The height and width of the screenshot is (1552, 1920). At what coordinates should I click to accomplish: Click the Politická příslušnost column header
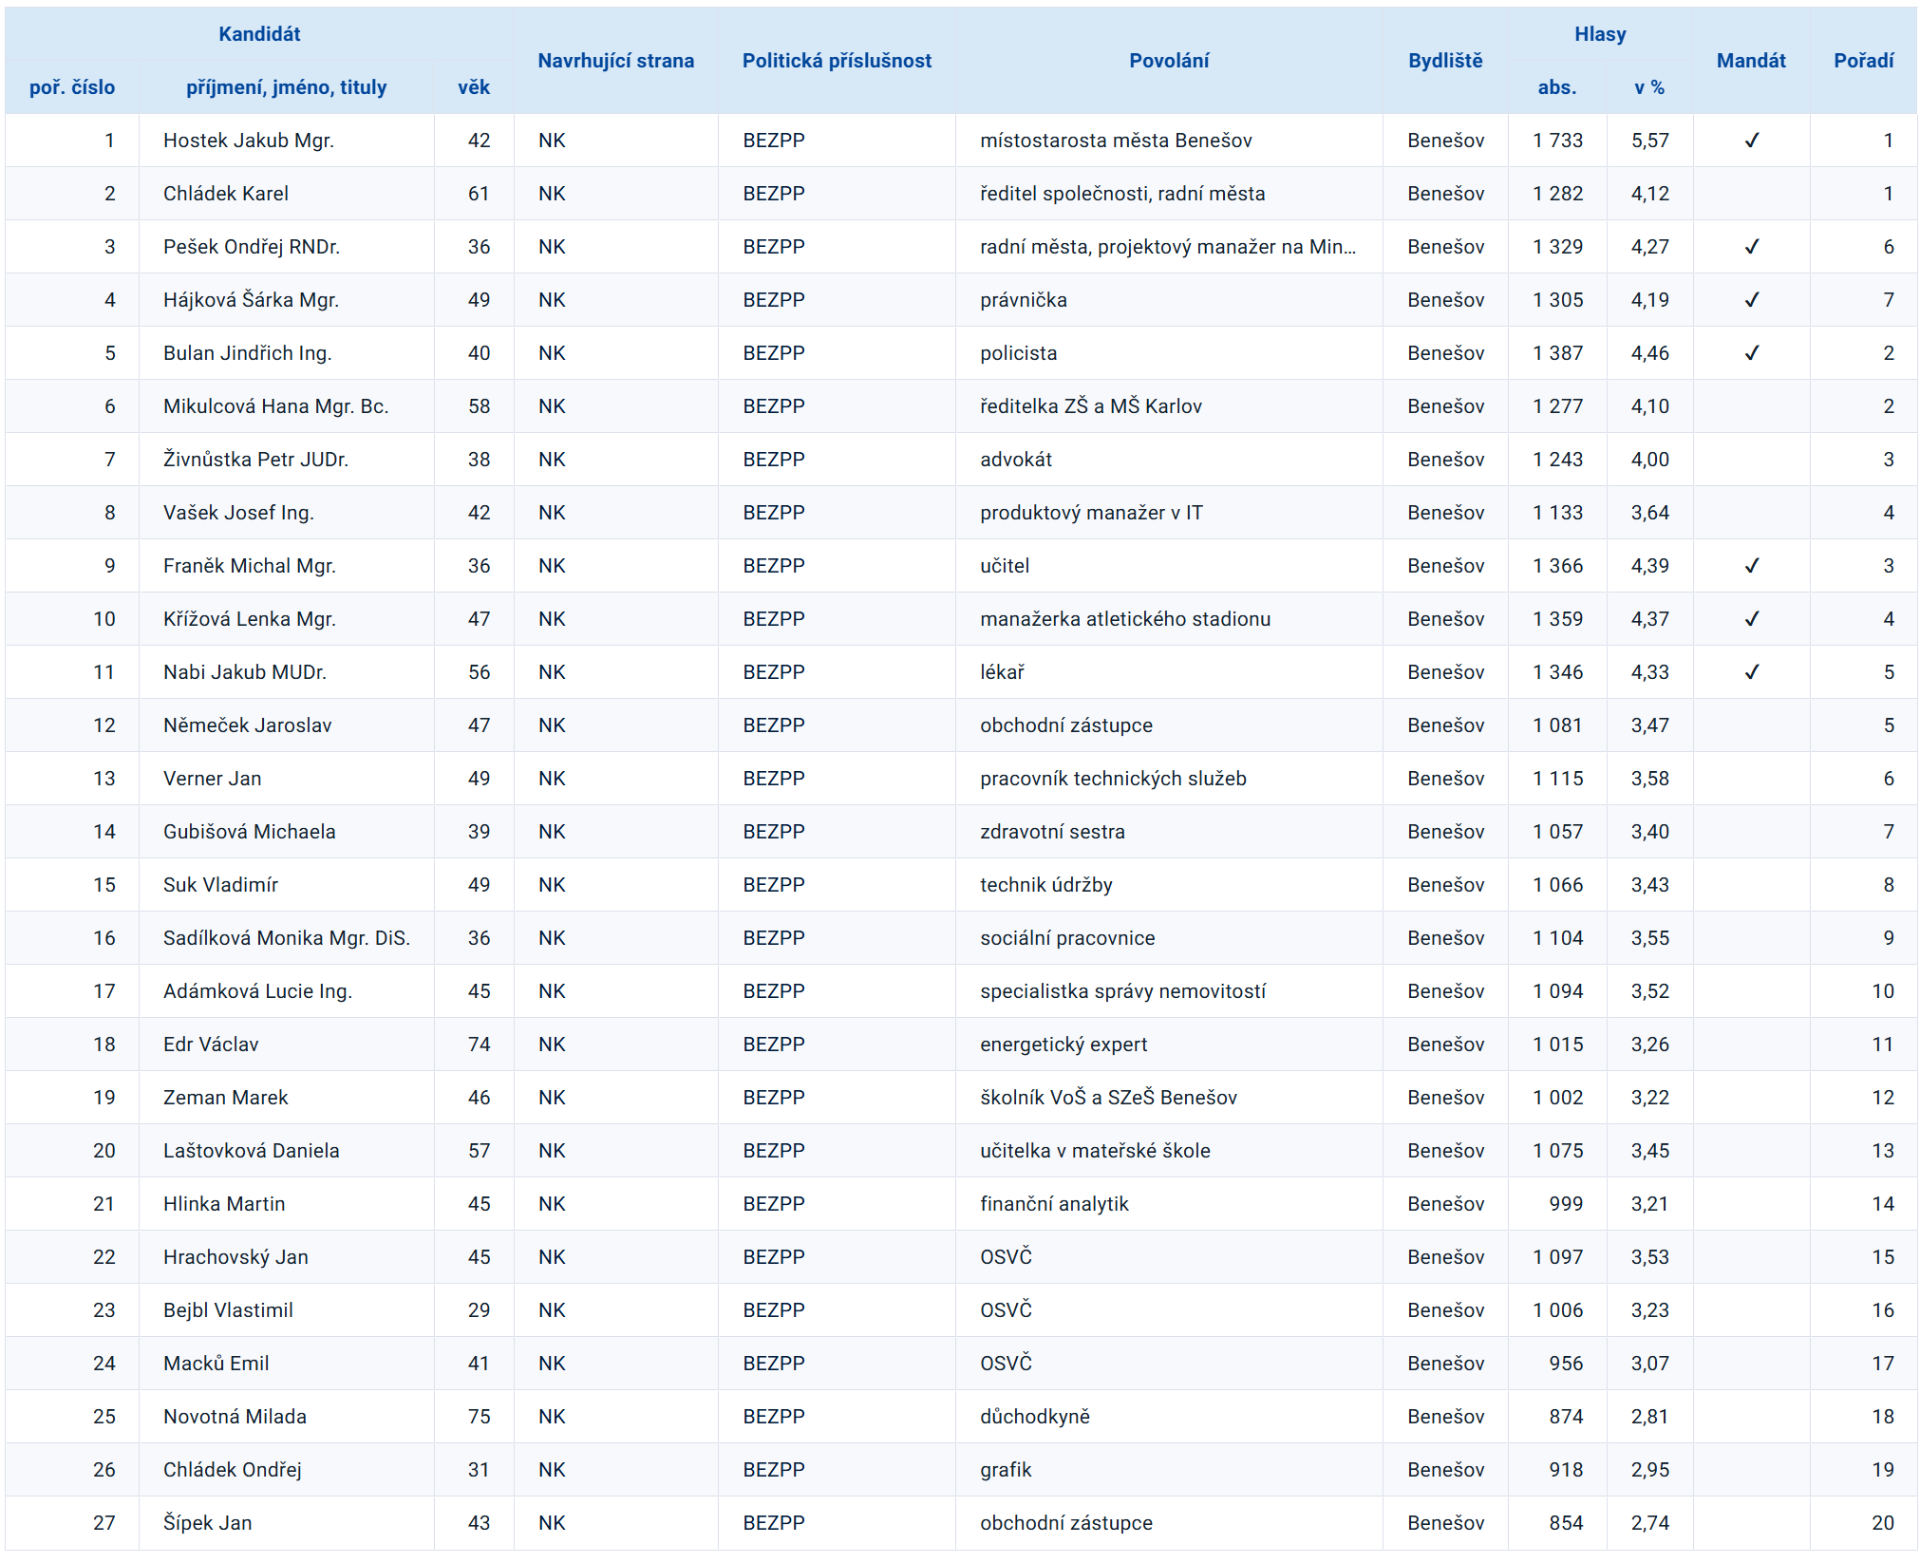pos(836,61)
